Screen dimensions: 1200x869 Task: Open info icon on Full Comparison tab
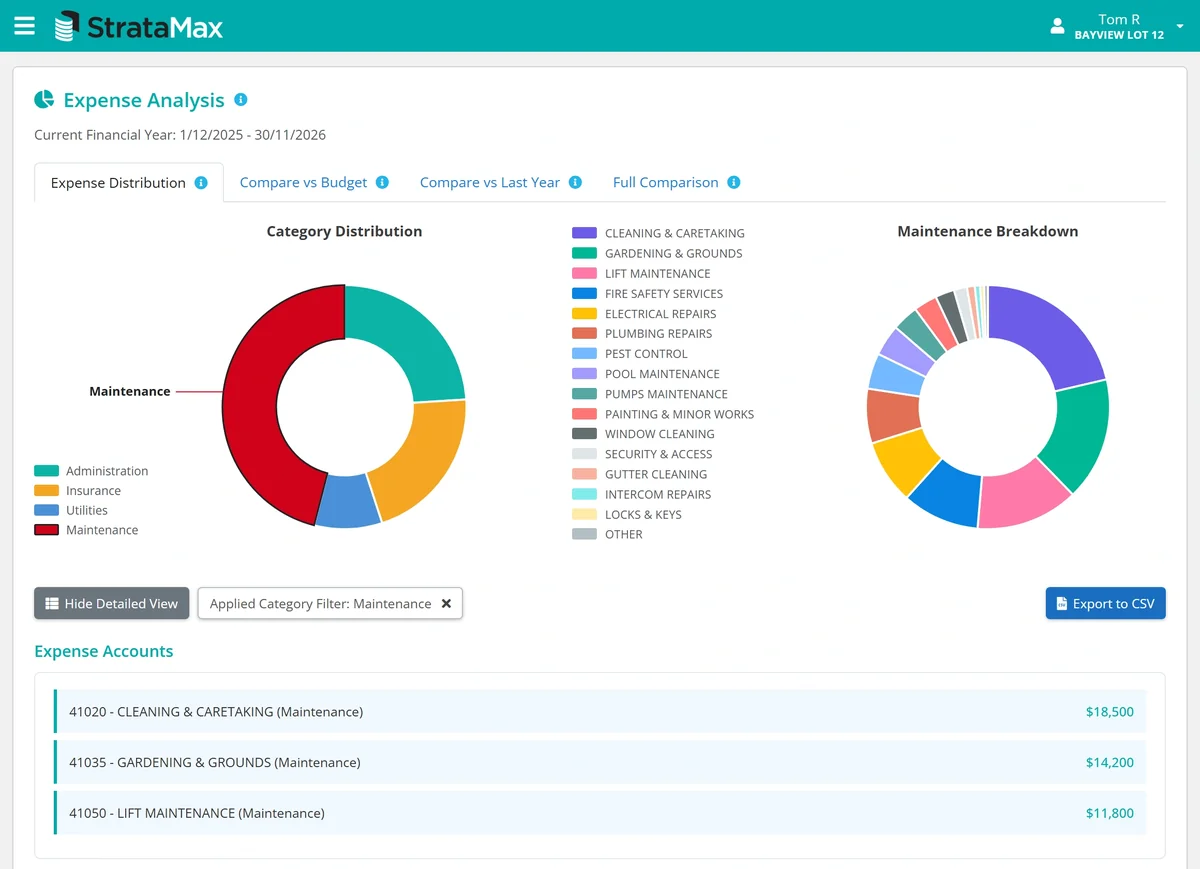(x=734, y=183)
